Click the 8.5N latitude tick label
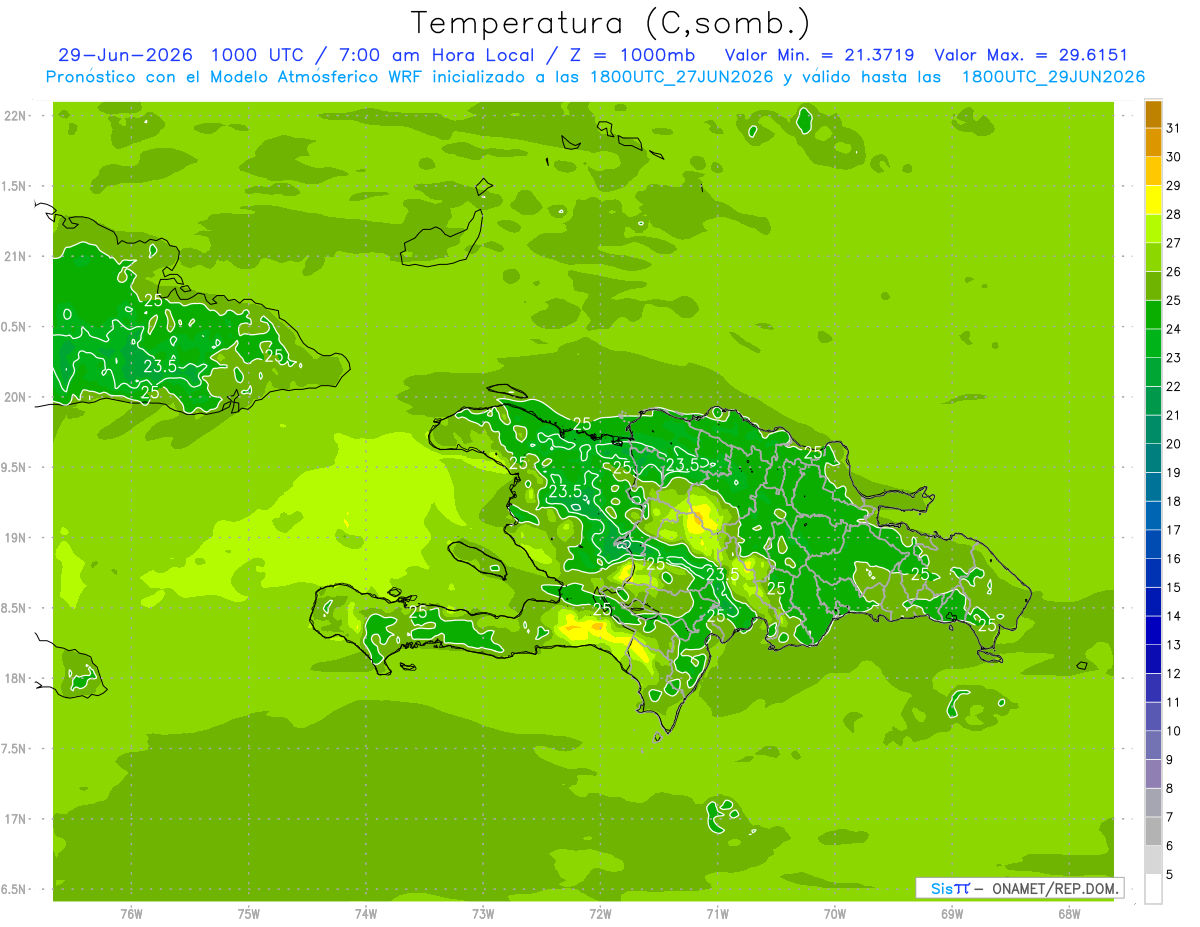 click(x=15, y=608)
